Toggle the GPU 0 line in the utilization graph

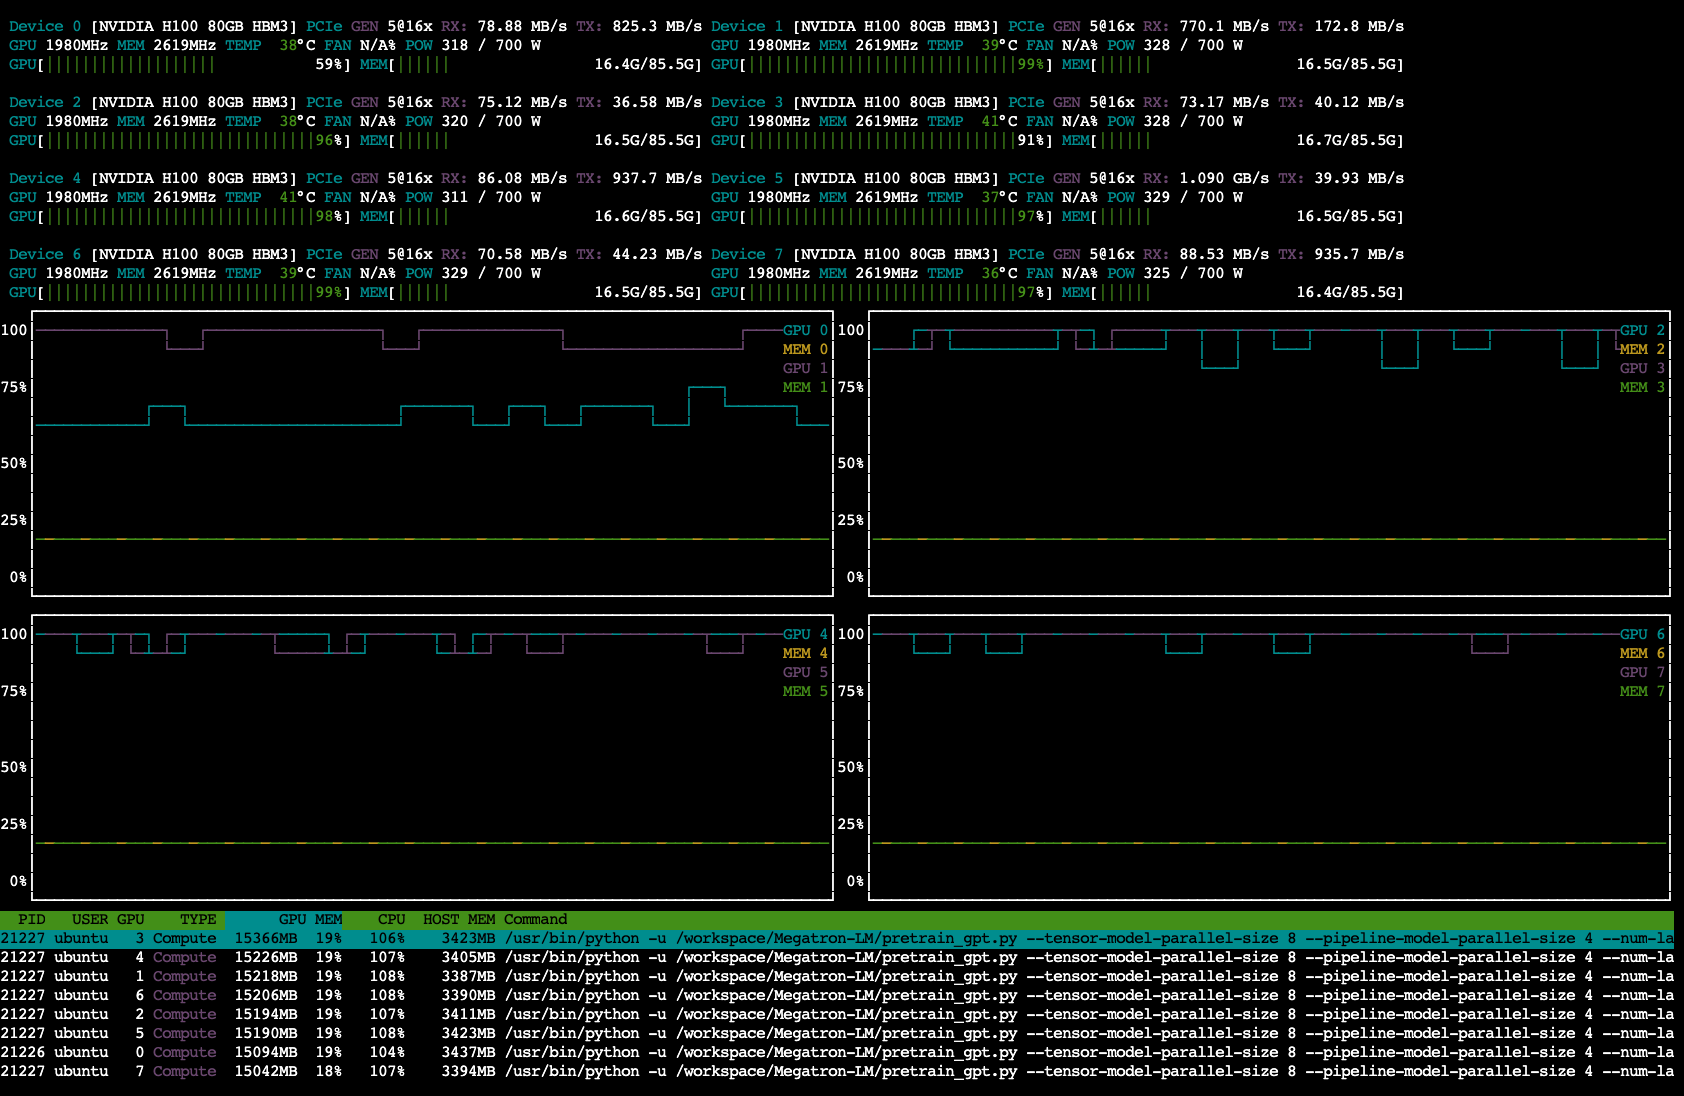[x=803, y=329]
